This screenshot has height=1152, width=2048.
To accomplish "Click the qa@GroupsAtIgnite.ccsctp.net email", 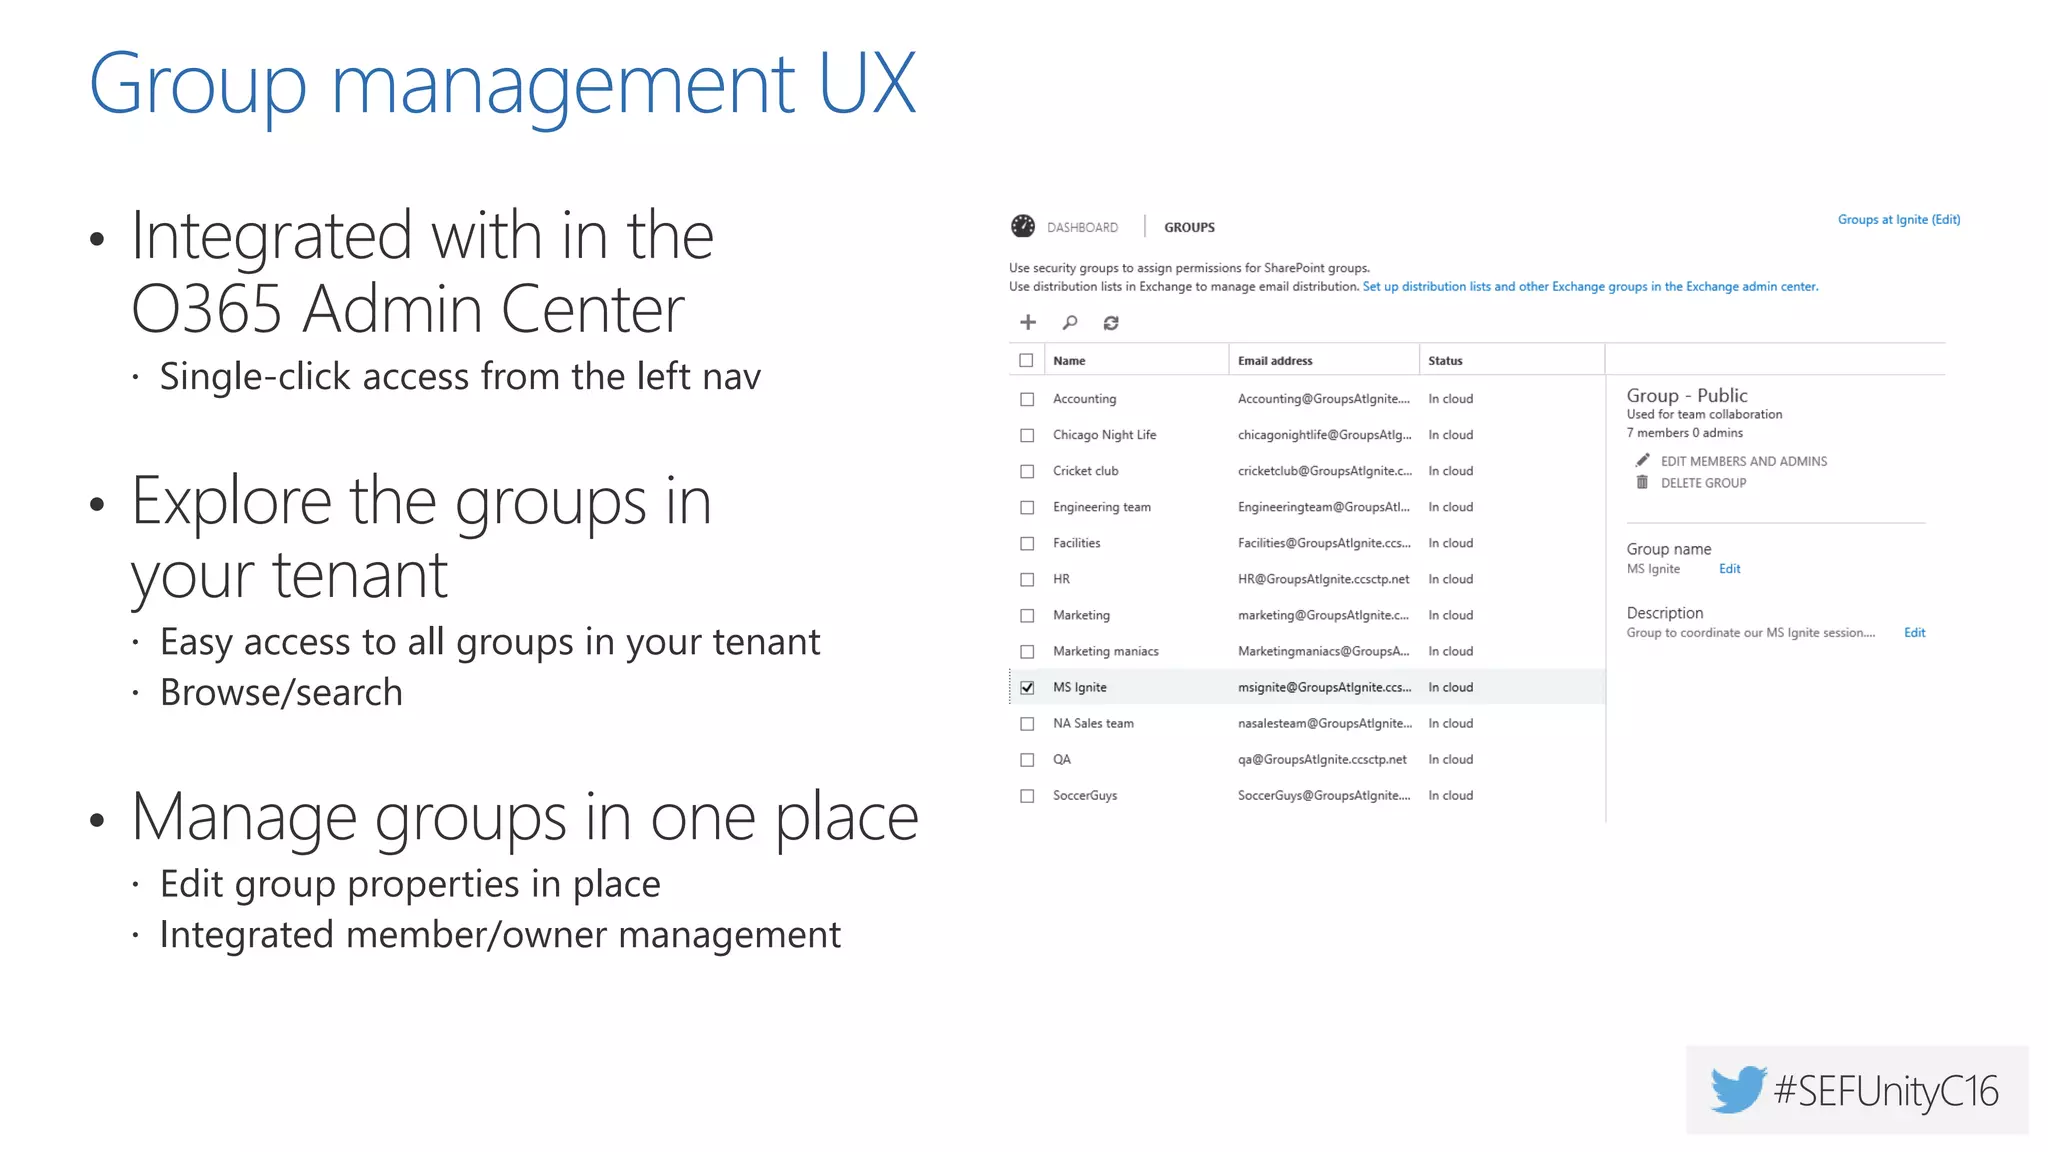I will 1322,759.
